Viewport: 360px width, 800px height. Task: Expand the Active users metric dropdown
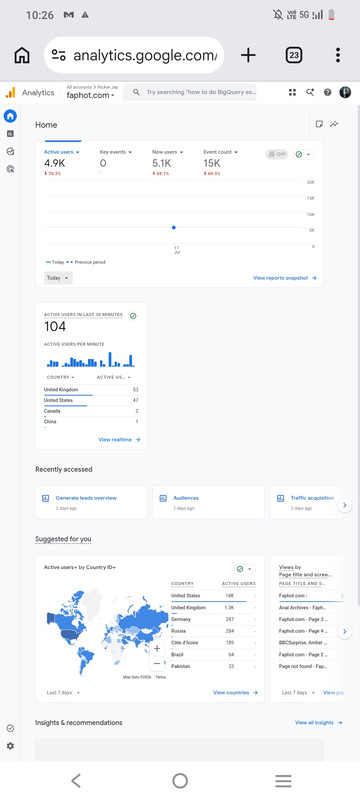tap(62, 152)
